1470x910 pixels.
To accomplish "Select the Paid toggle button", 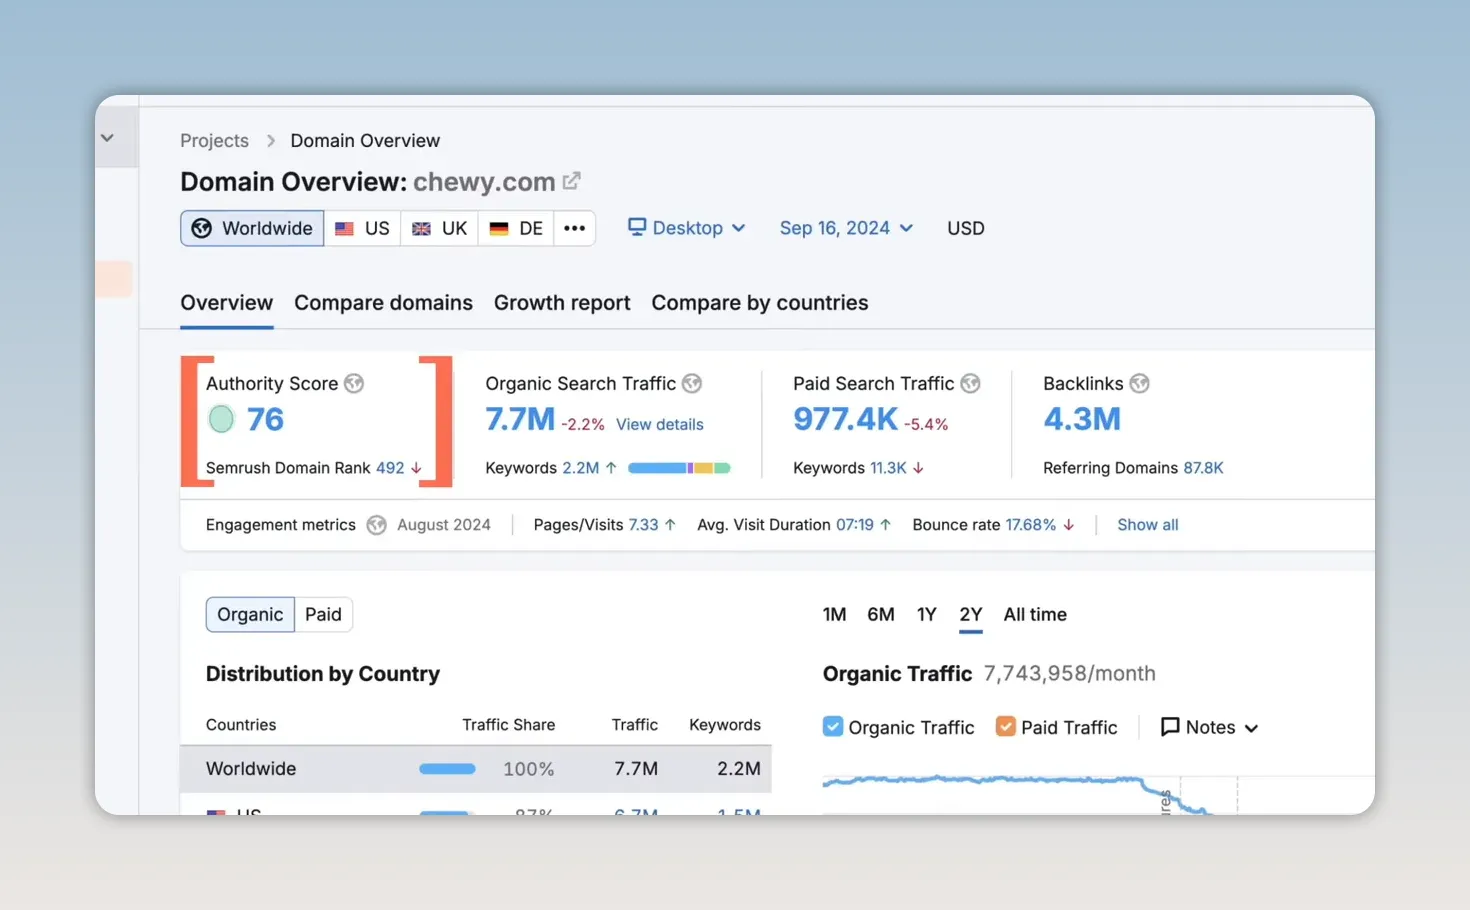I will (323, 614).
